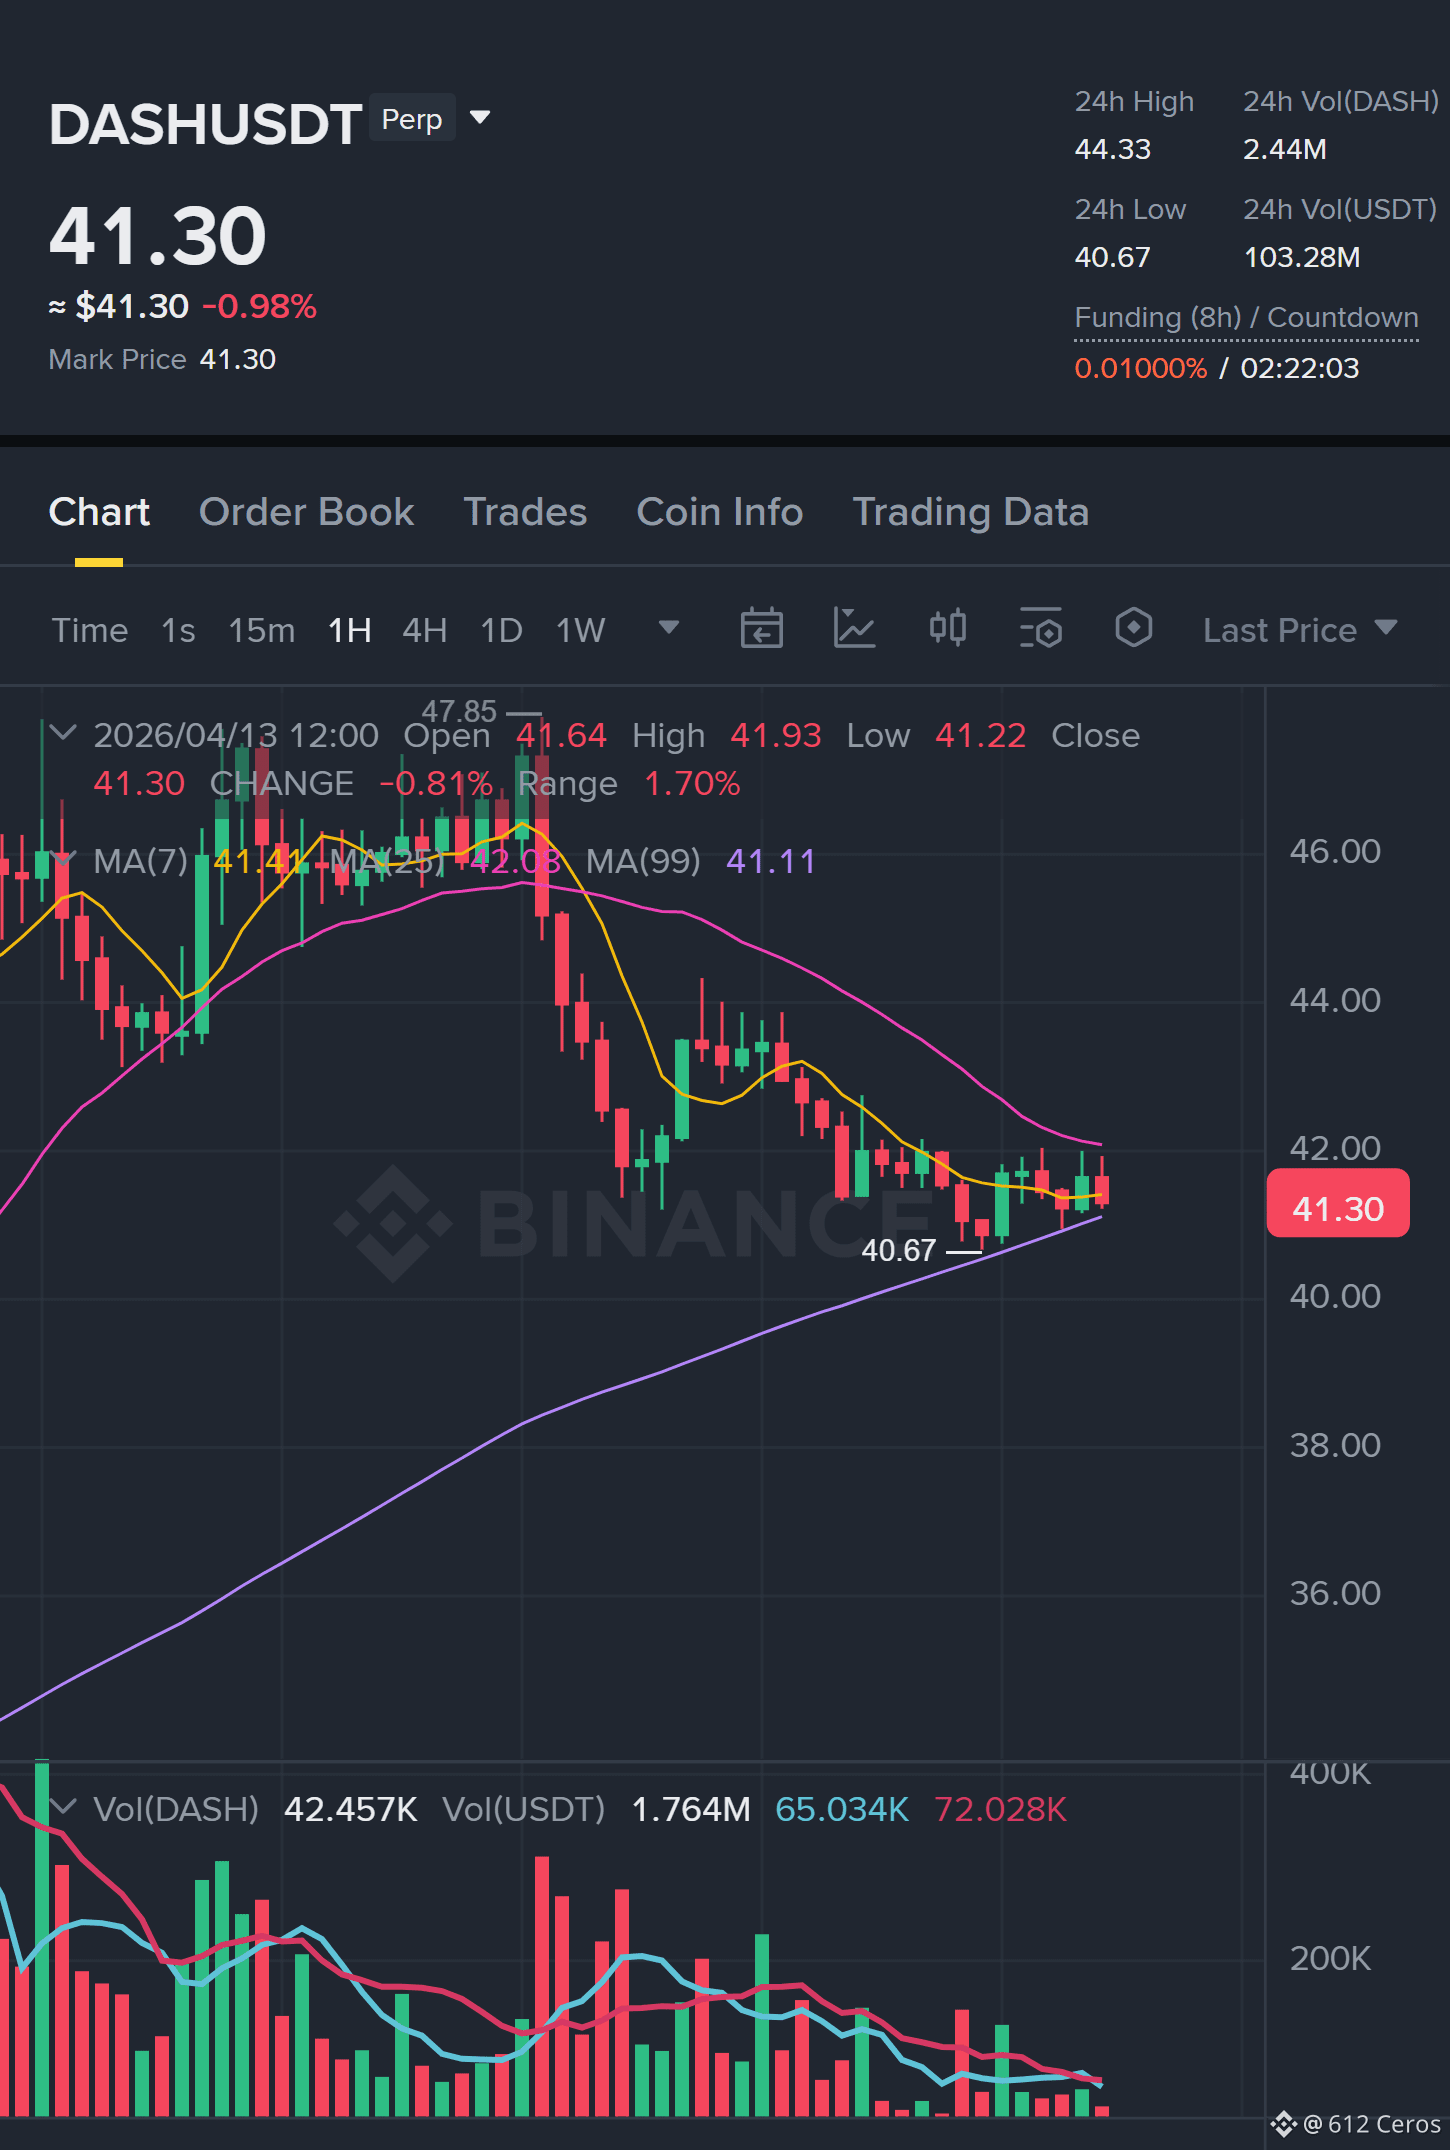Collapse the MA indicator legend chevron
Screen dimensions: 1450x2150
coord(63,859)
